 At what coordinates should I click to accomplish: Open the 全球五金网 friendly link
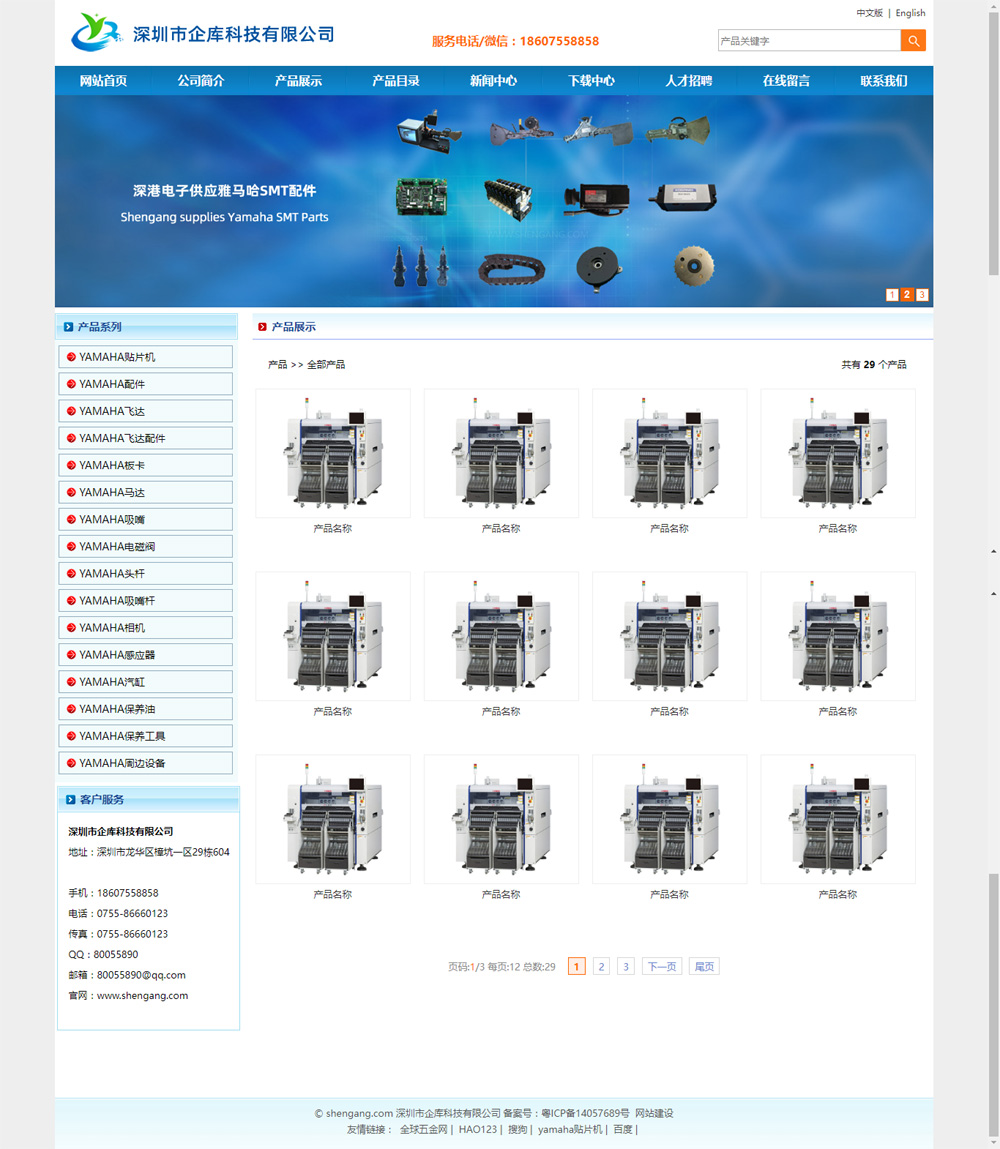pos(423,1129)
